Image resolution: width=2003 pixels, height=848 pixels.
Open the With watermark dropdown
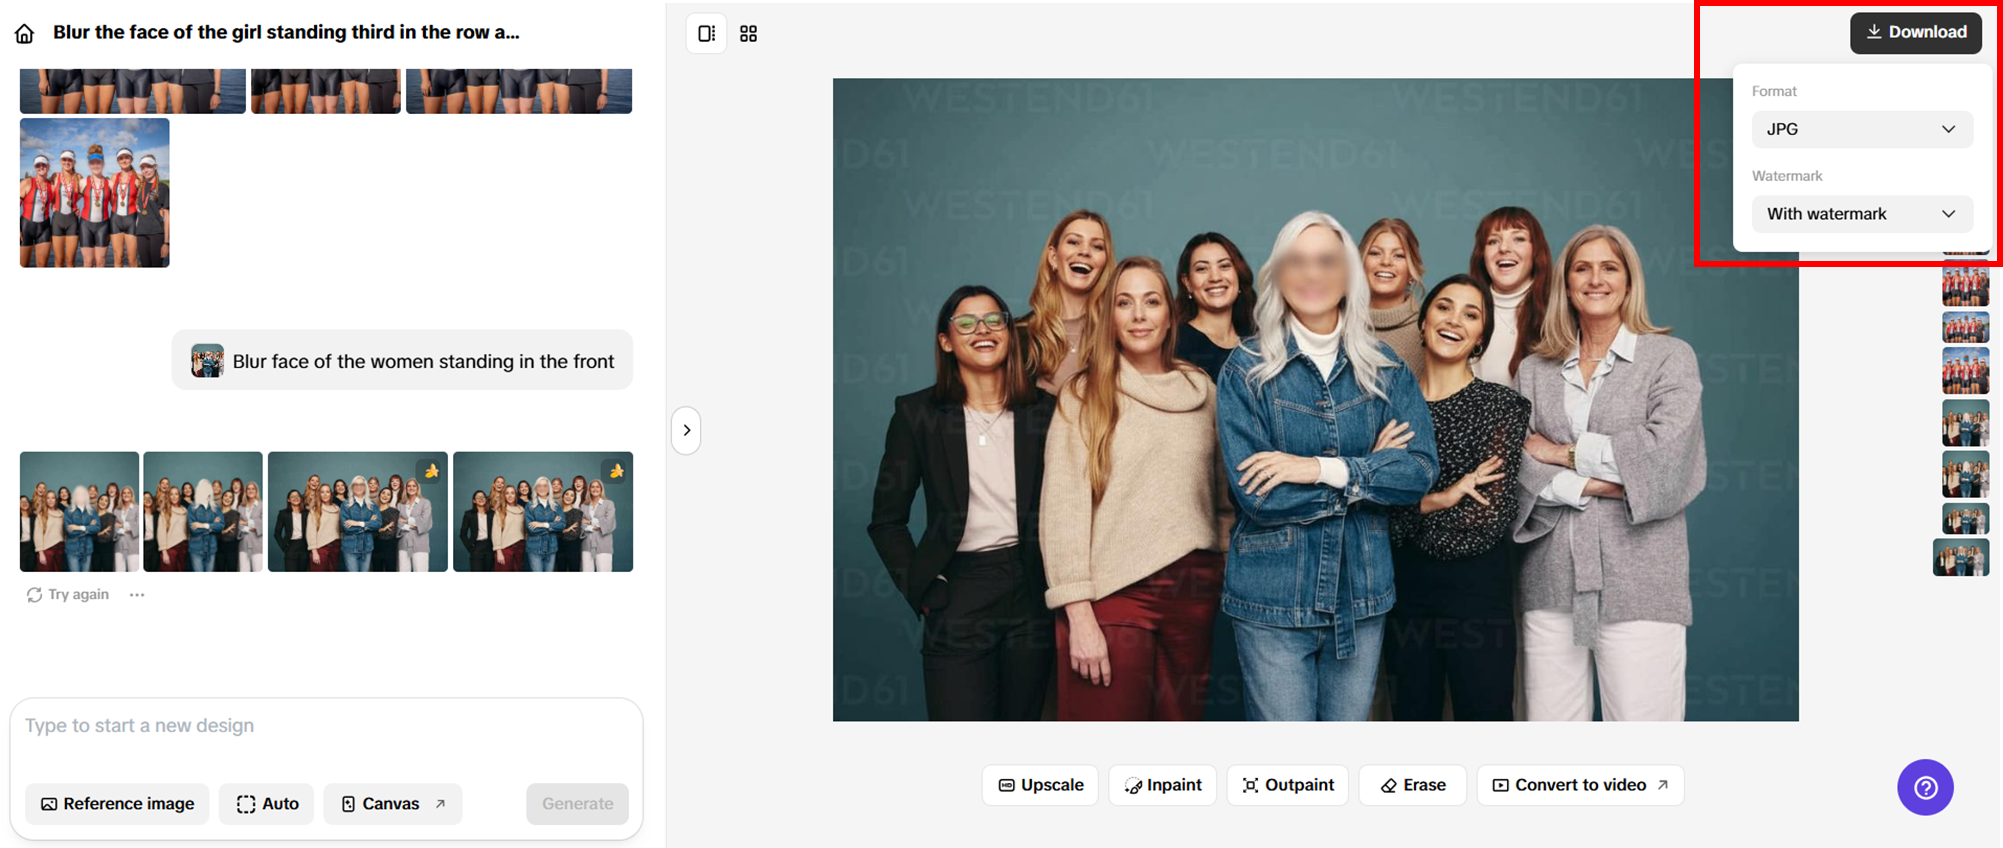tap(1861, 214)
